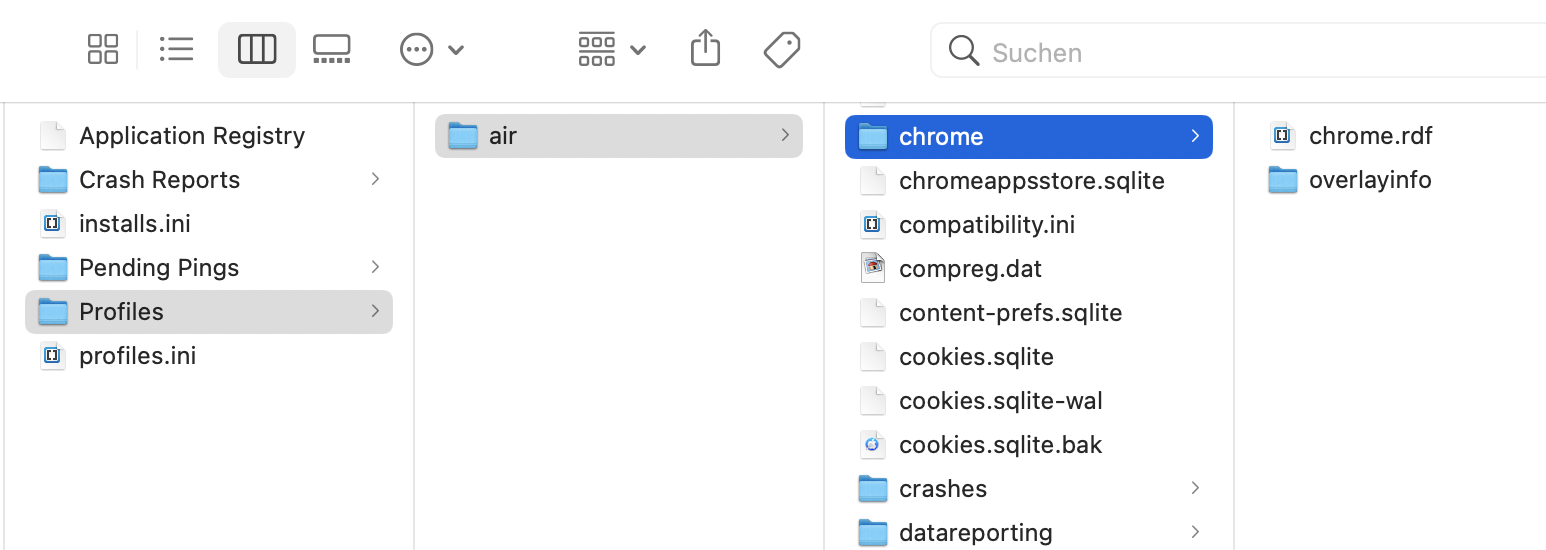The width and height of the screenshot is (1546, 550).
Task: Select the compreg.dat file icon
Action: (873, 269)
